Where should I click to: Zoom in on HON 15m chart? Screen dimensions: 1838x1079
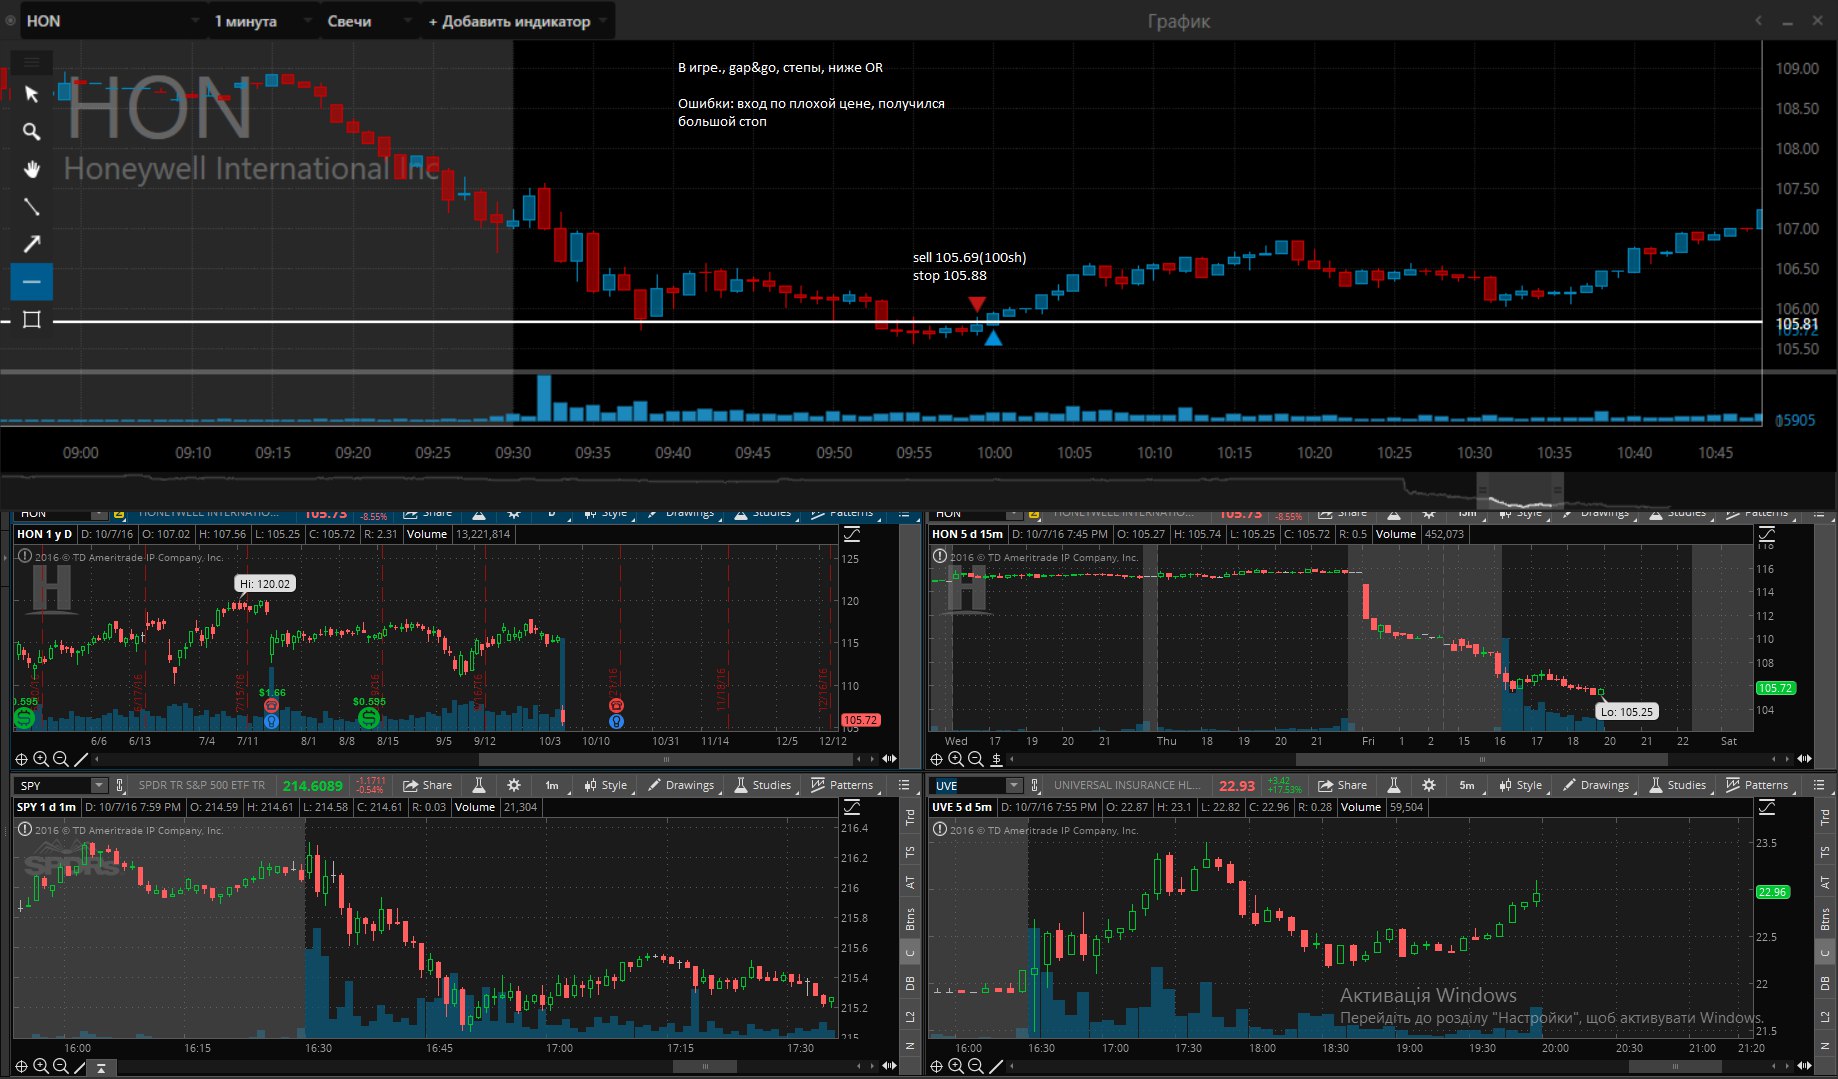click(x=956, y=759)
